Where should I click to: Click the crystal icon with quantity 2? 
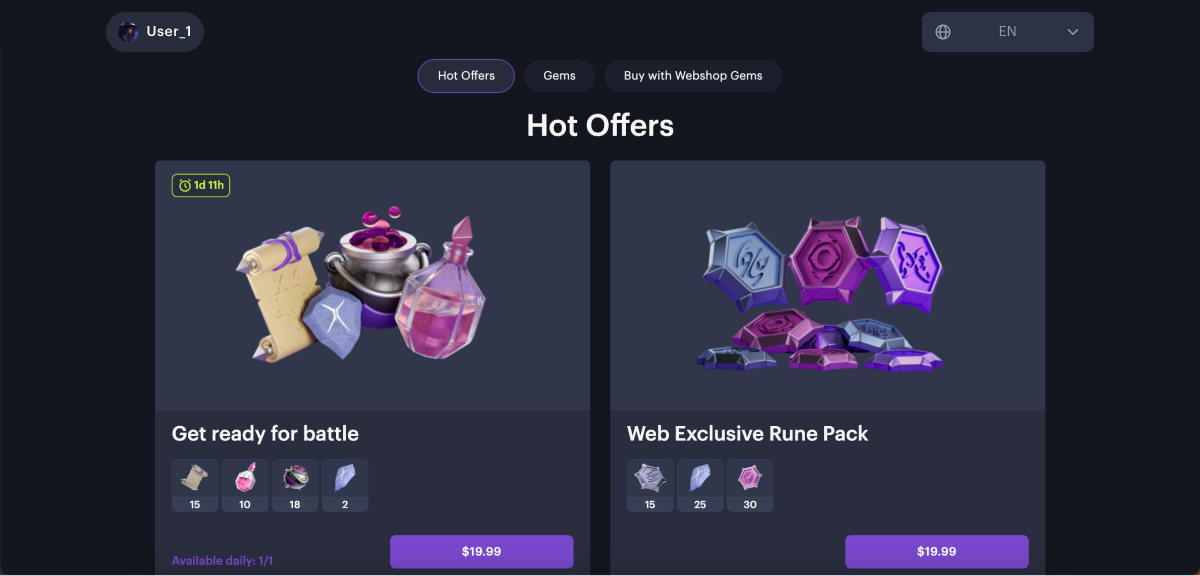click(345, 478)
